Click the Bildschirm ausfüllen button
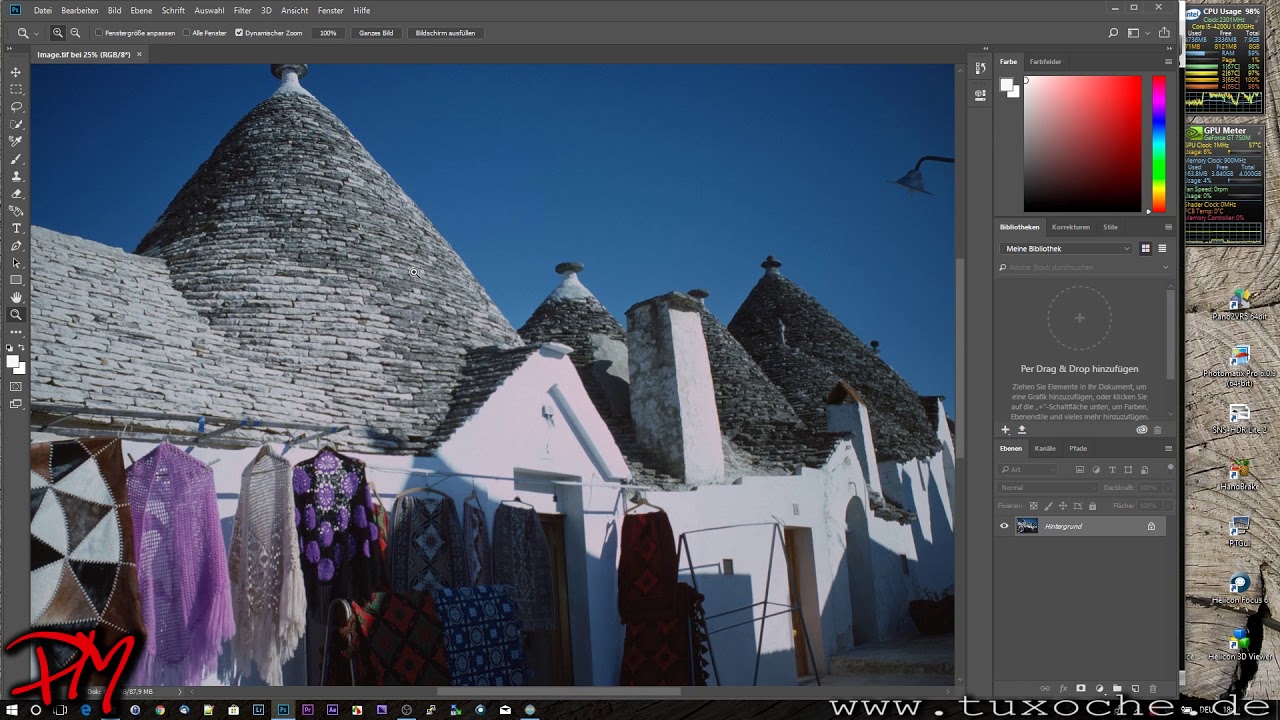The height and width of the screenshot is (720, 1280). coord(445,33)
